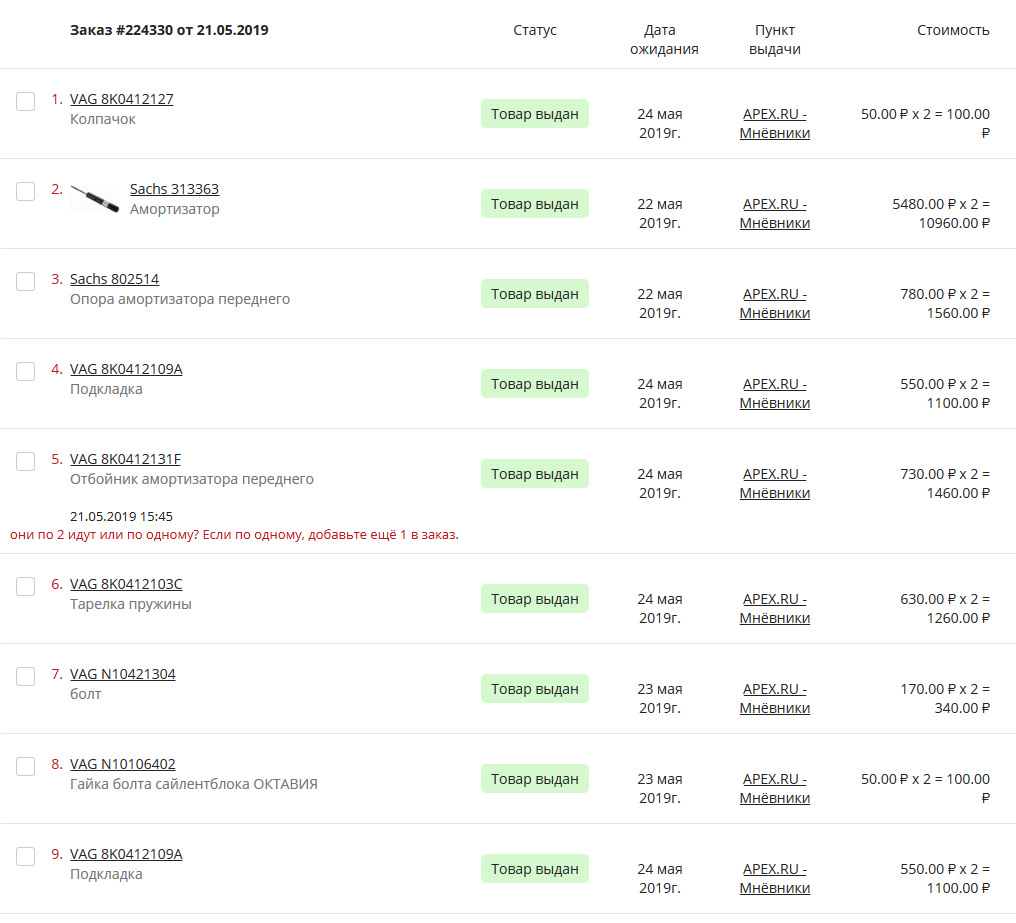
Task: Click APEX.RU Мнёвники link for item 7
Action: (x=774, y=698)
